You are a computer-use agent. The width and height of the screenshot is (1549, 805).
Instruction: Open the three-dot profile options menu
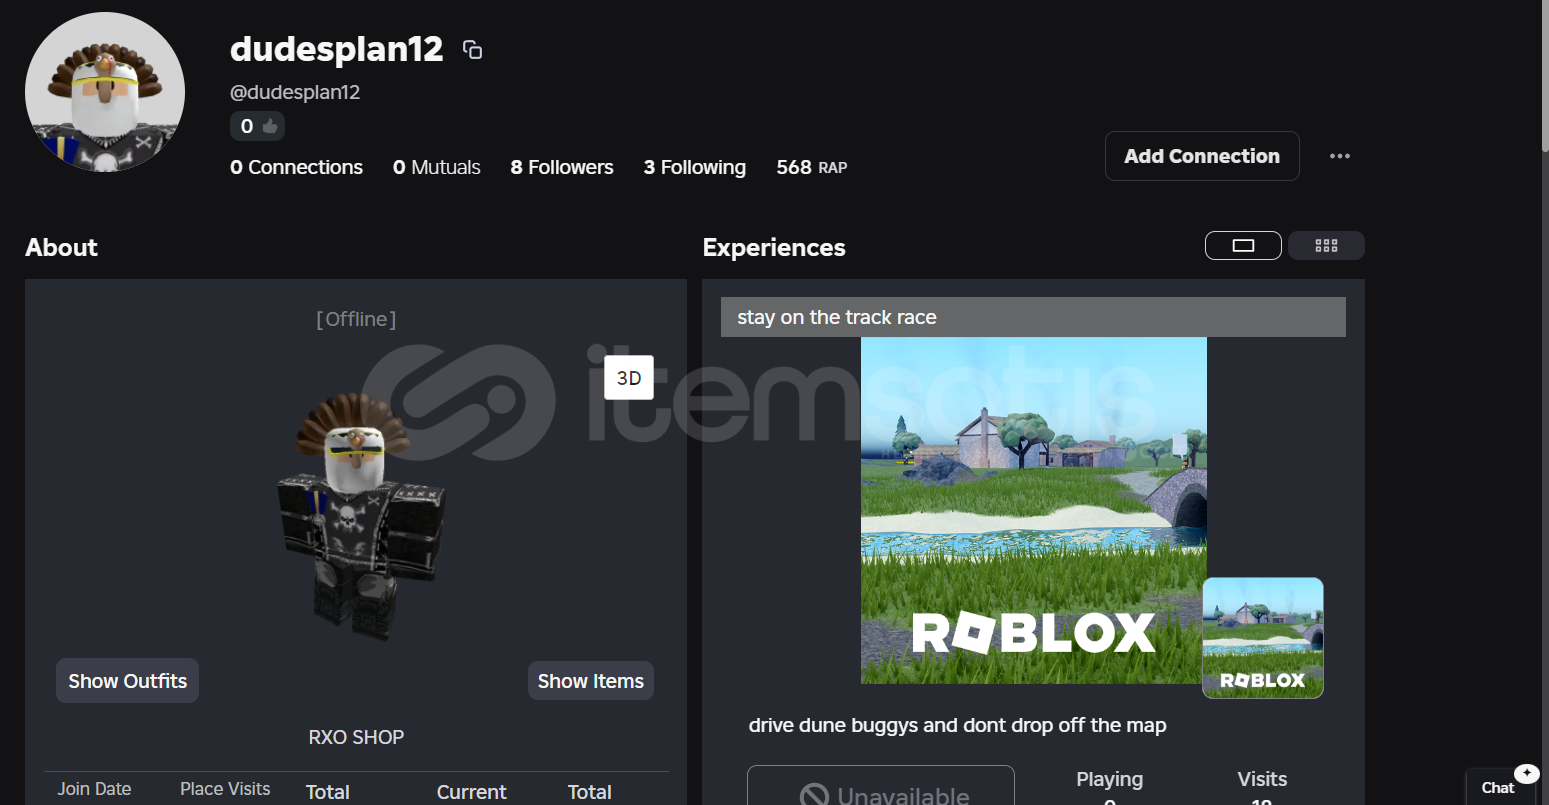1340,156
